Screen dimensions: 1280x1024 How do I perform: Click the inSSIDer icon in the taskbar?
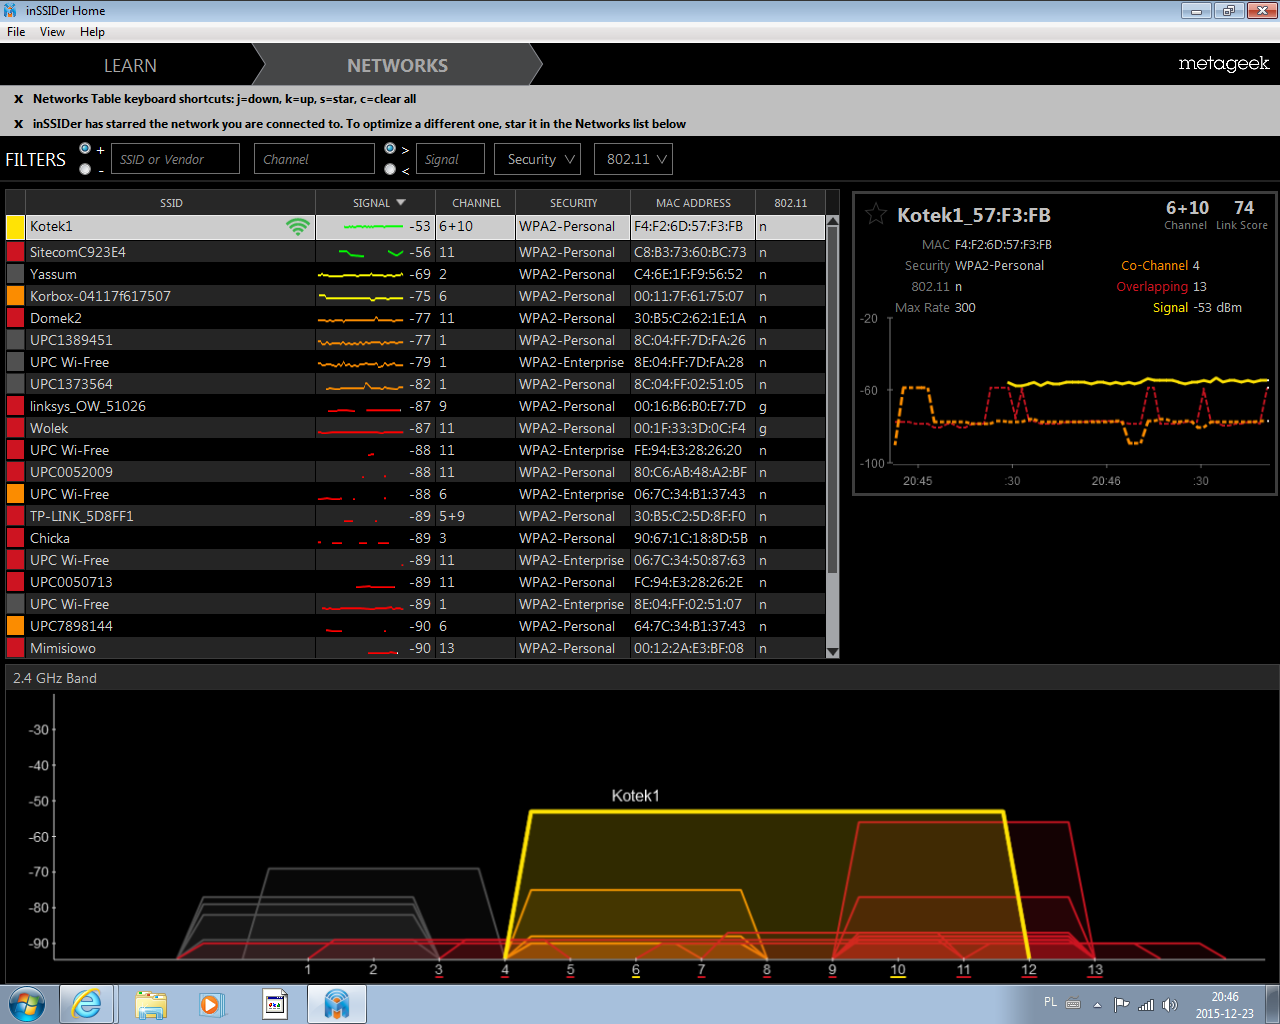click(x=337, y=1004)
